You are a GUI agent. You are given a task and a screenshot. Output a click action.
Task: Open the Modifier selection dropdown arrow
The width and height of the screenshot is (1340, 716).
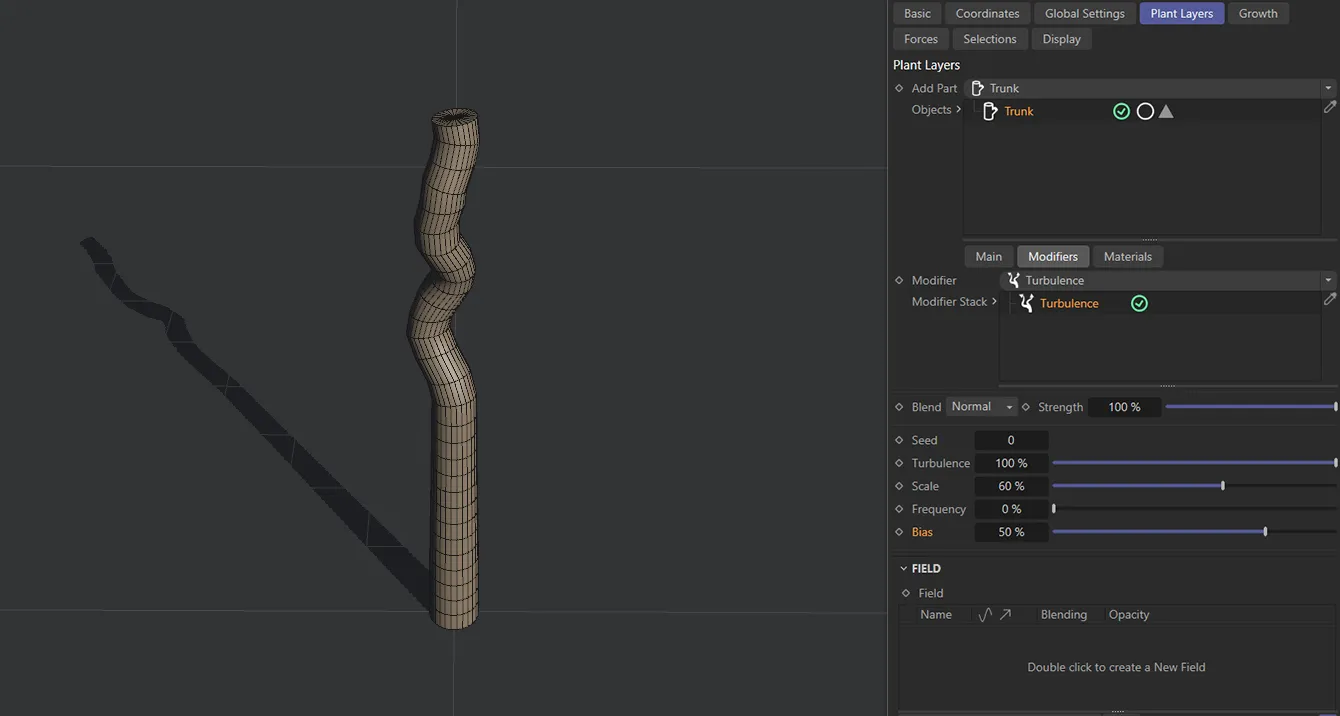point(1328,280)
